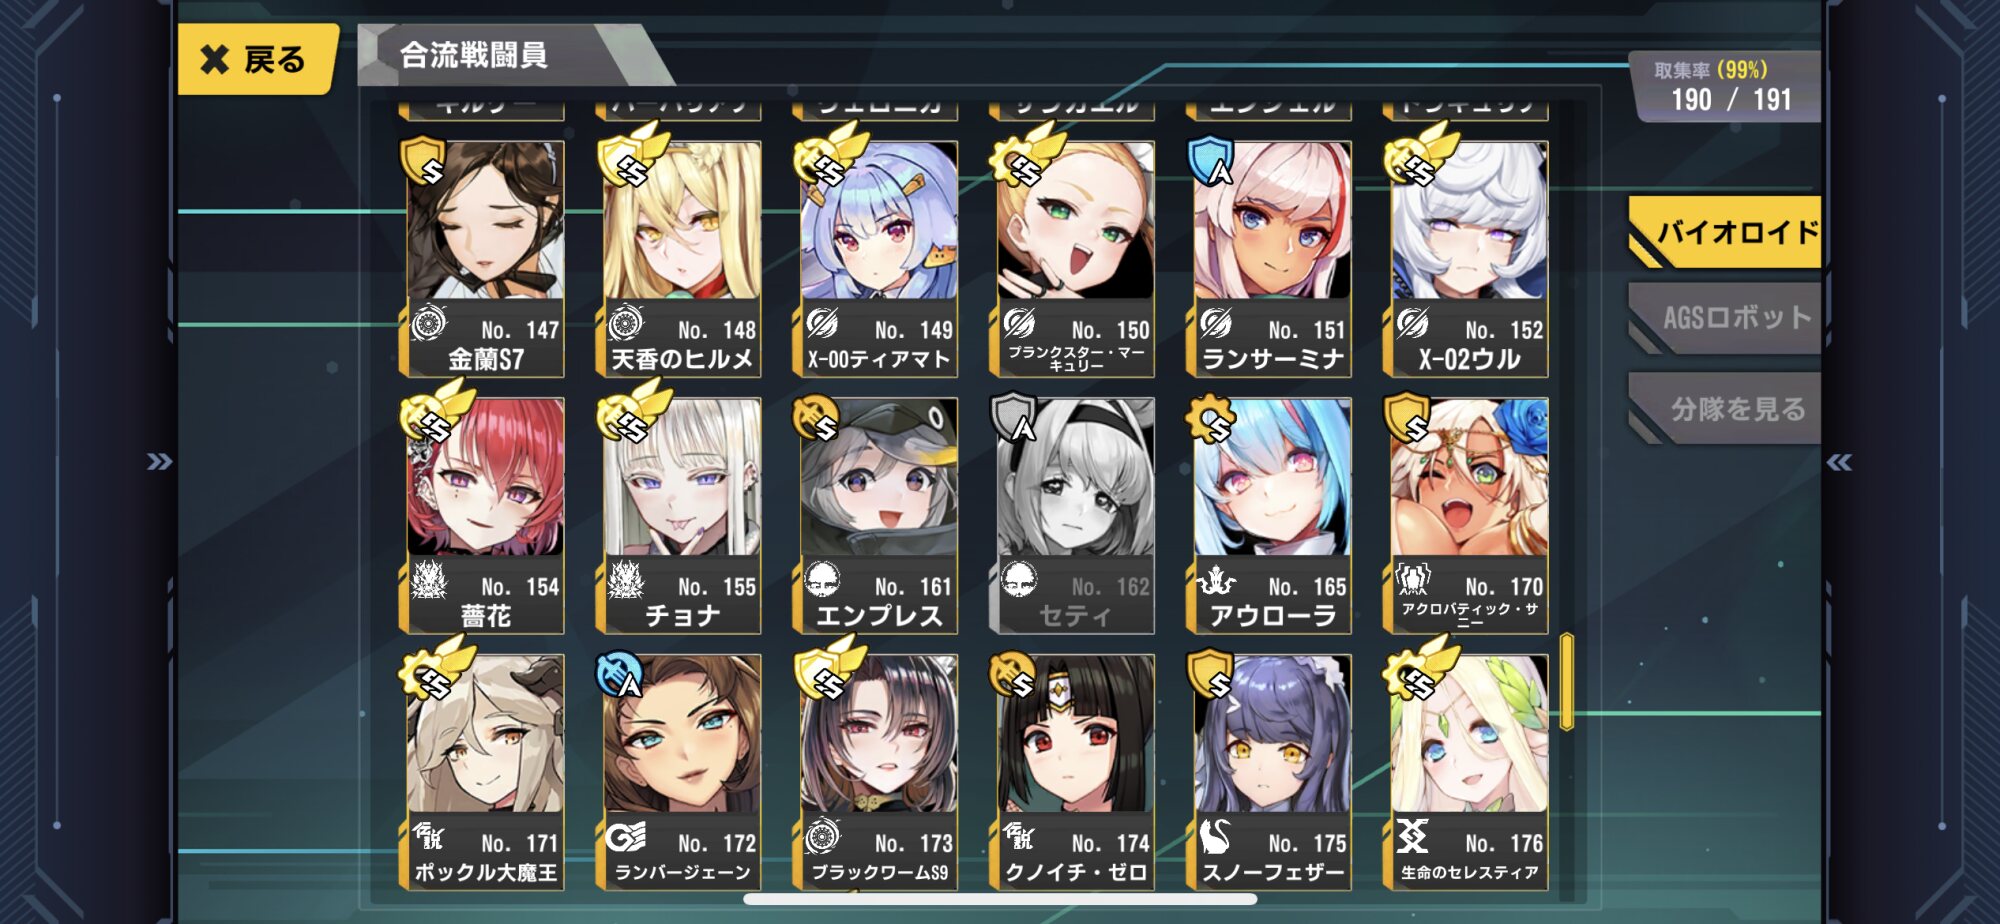Click the X emblem beside No. 176

click(1412, 836)
